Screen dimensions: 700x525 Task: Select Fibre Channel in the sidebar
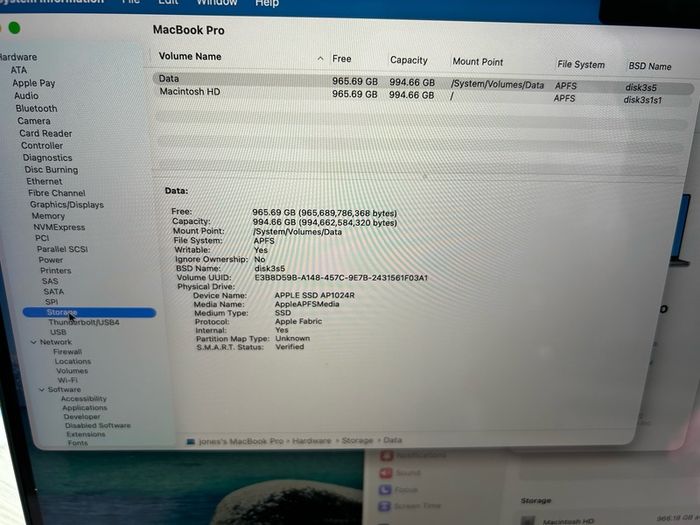click(x=56, y=193)
